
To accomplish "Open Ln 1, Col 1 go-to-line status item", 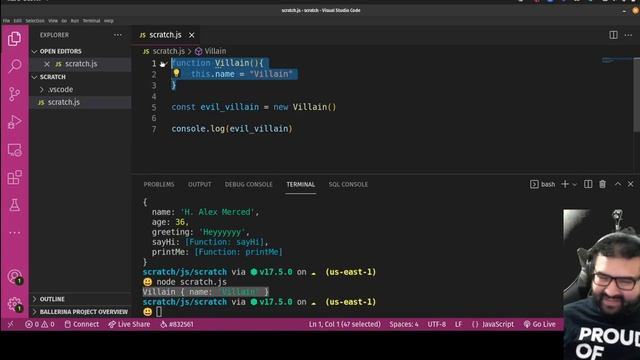I will tap(344, 324).
